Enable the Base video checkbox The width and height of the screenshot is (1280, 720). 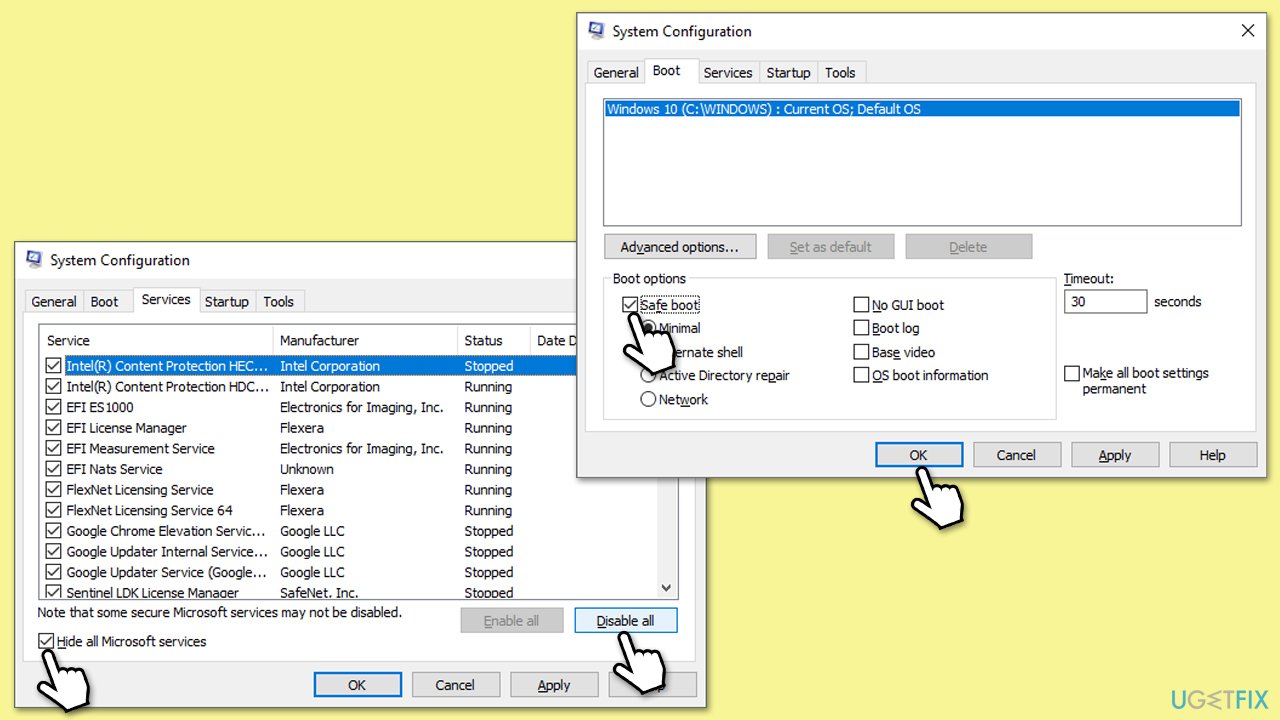pyautogui.click(x=861, y=352)
